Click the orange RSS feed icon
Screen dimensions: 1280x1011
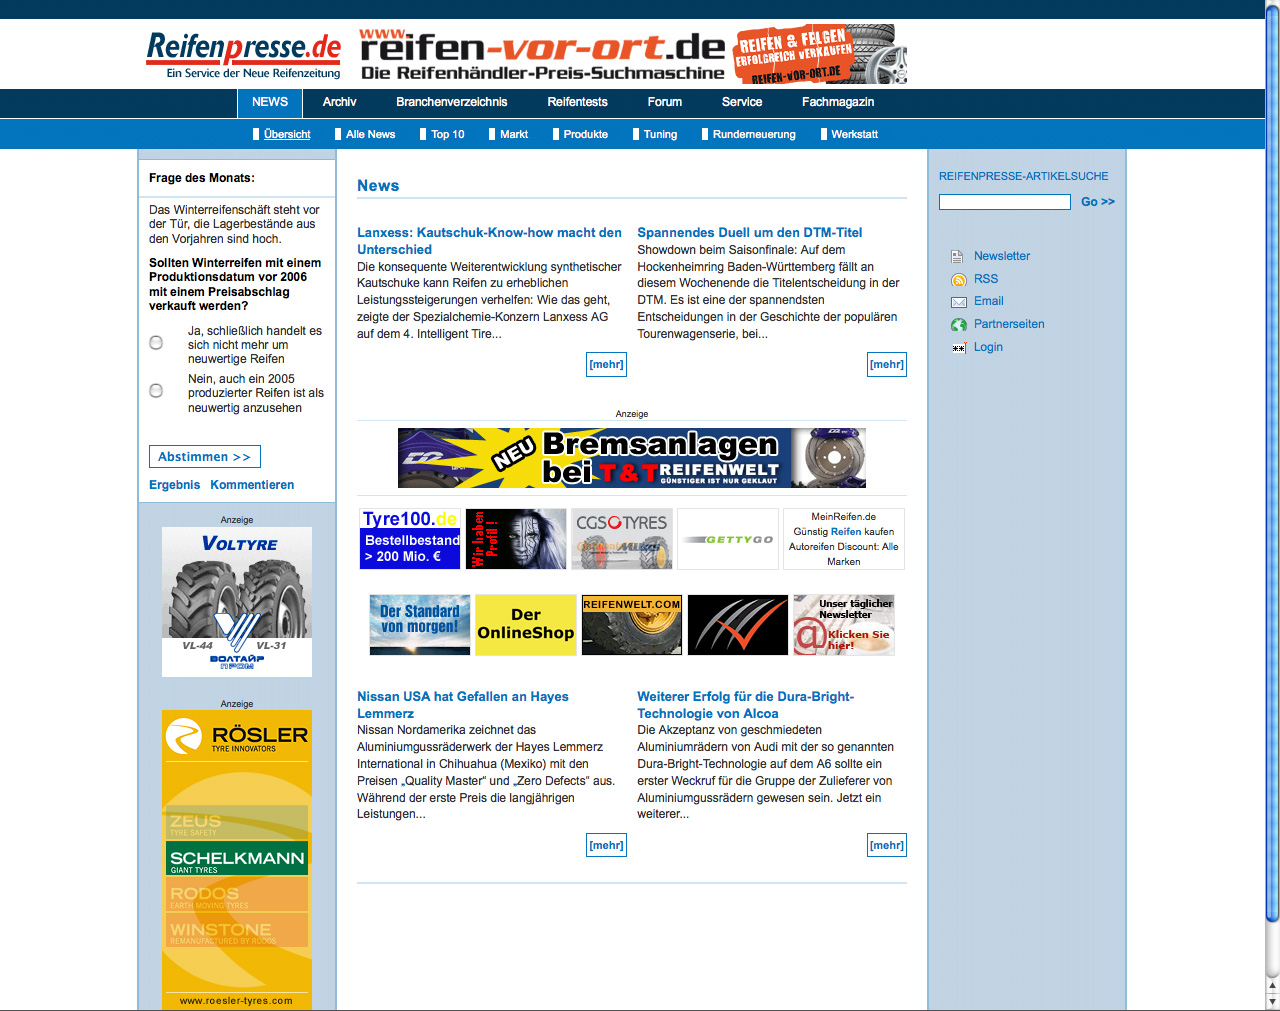(958, 280)
